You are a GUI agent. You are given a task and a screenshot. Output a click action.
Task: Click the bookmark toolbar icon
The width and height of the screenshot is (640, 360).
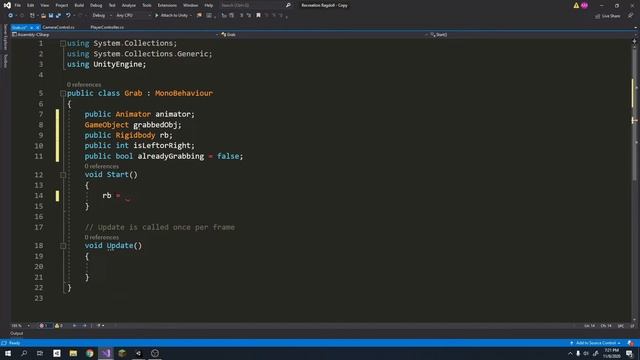click(x=258, y=16)
